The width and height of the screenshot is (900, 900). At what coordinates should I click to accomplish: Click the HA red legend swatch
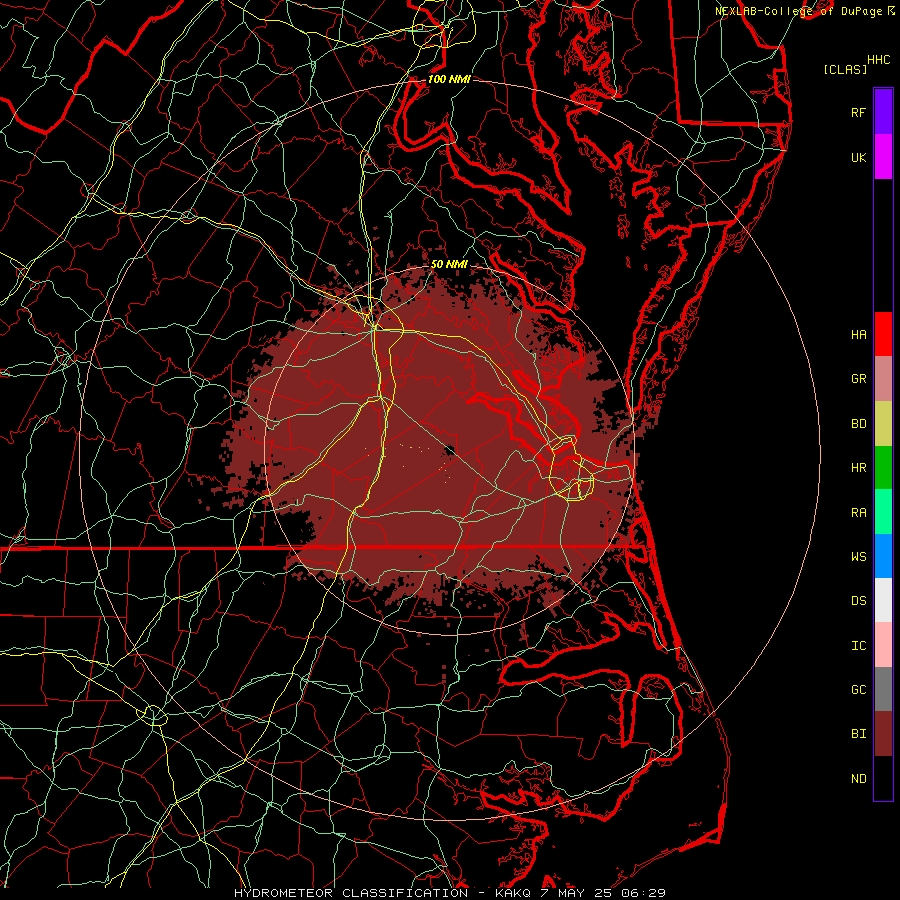pyautogui.click(x=883, y=334)
